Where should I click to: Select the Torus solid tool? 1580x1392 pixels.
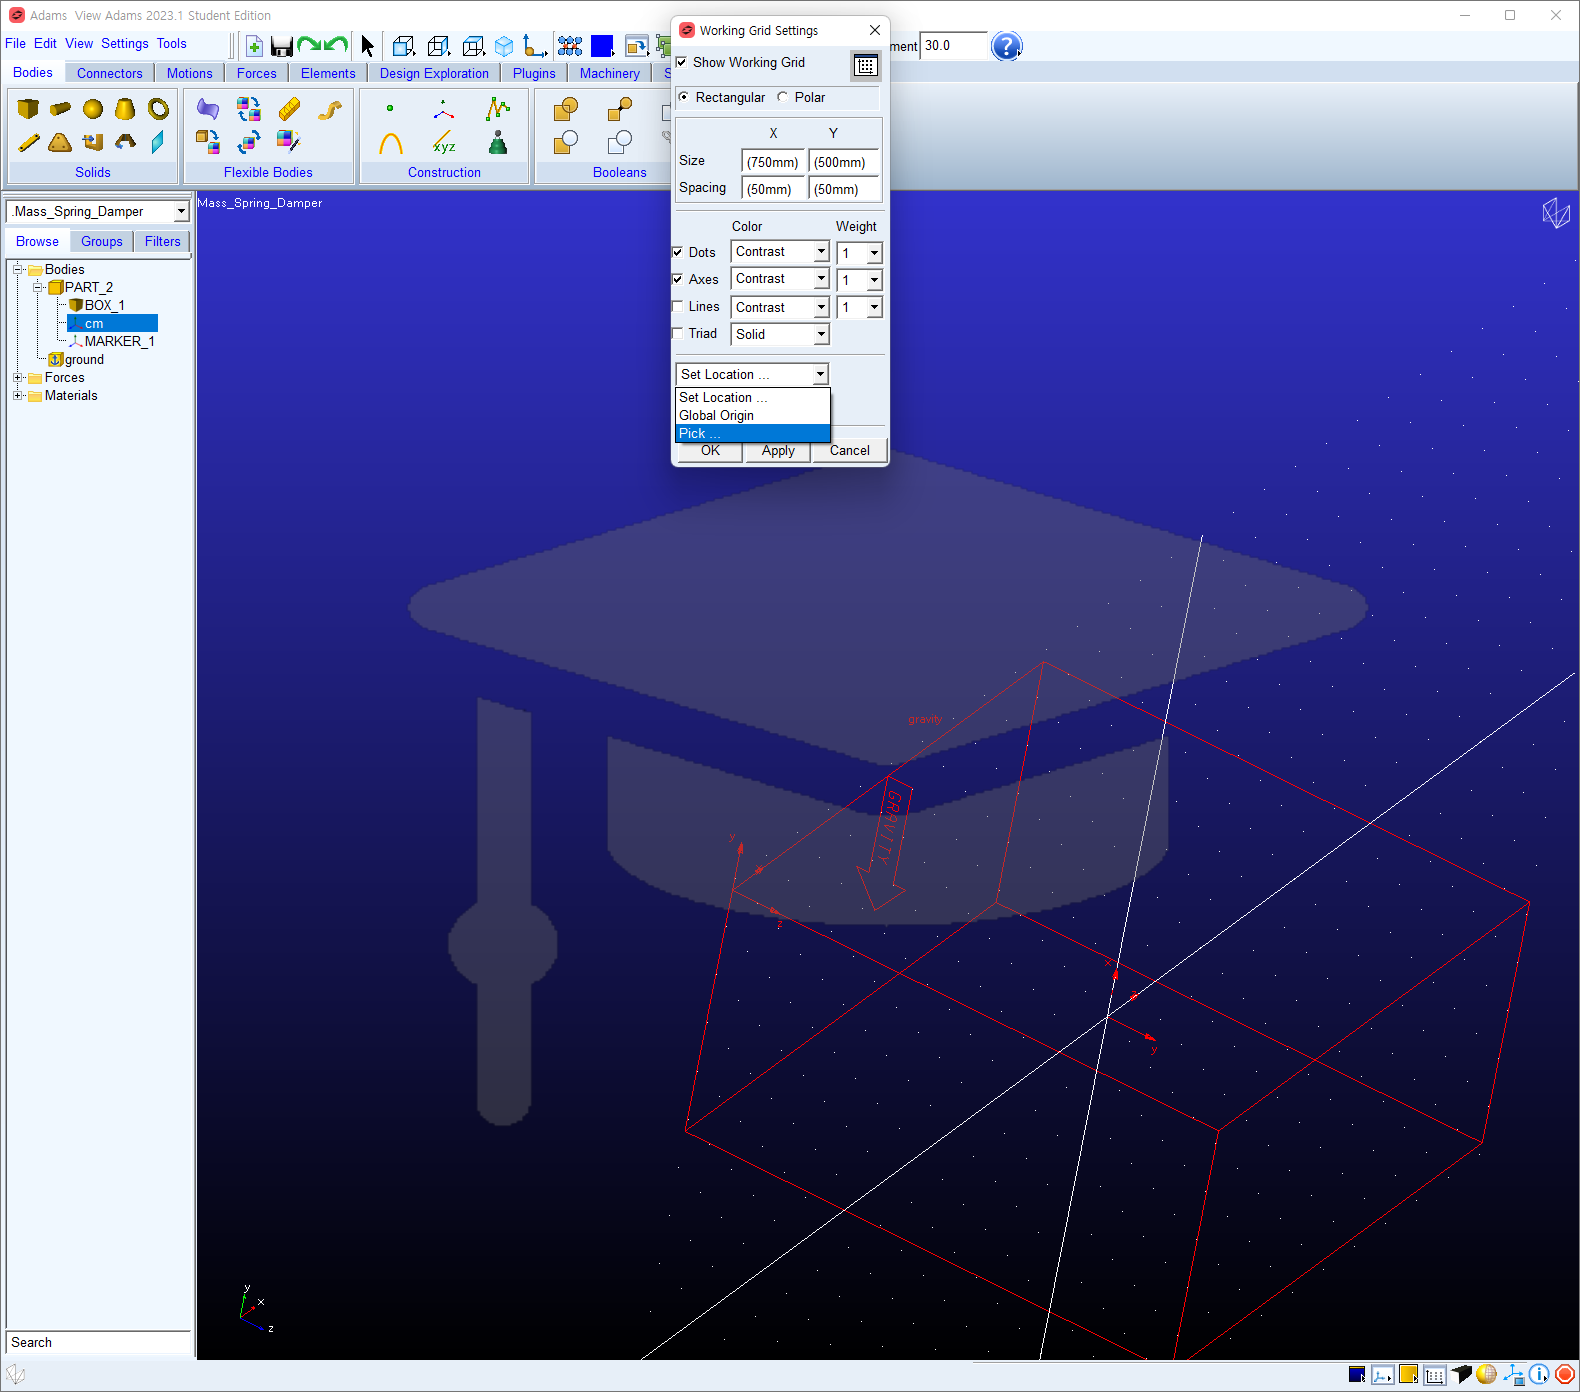[x=159, y=109]
